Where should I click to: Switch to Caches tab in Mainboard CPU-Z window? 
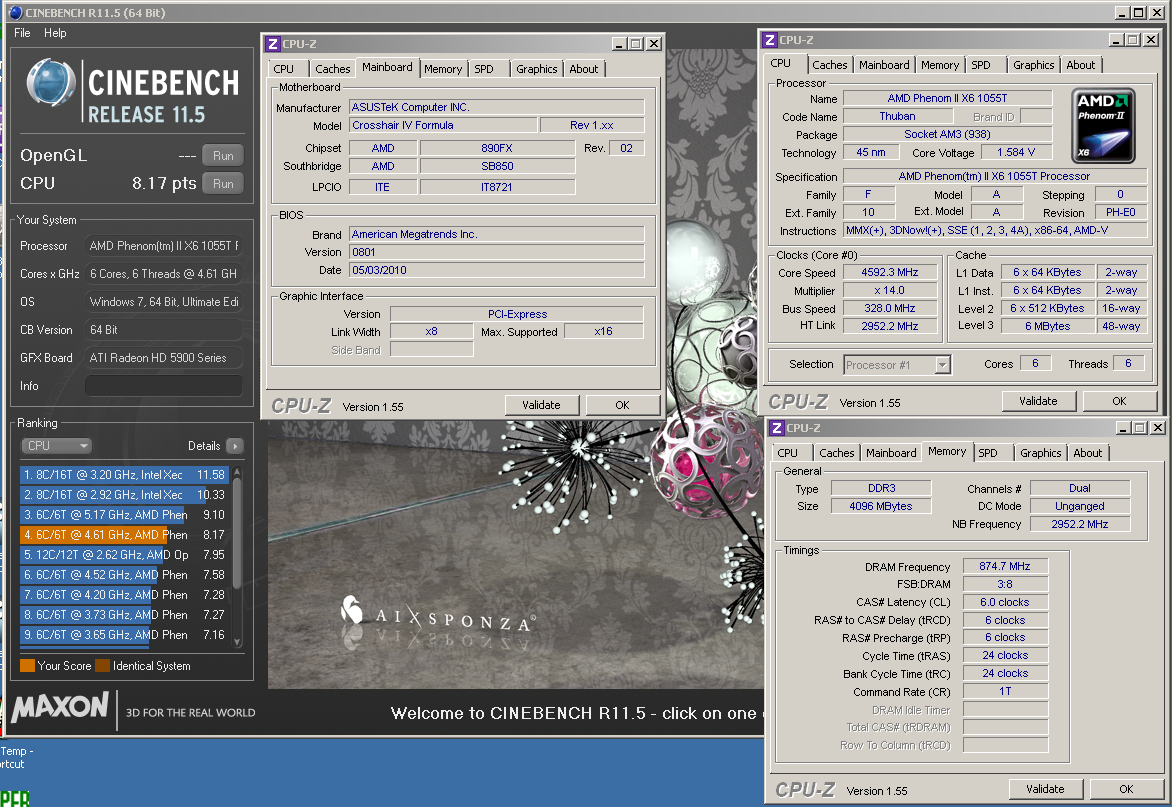pyautogui.click(x=333, y=69)
